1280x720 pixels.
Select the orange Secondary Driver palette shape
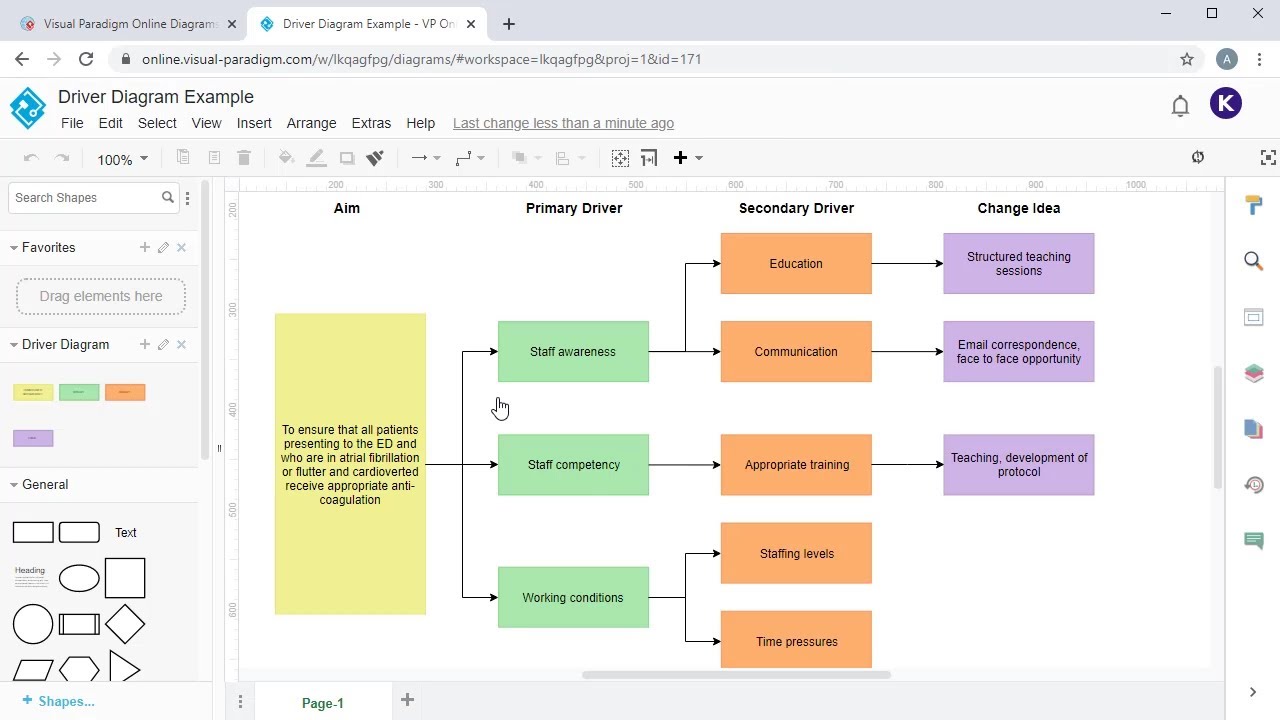[125, 392]
